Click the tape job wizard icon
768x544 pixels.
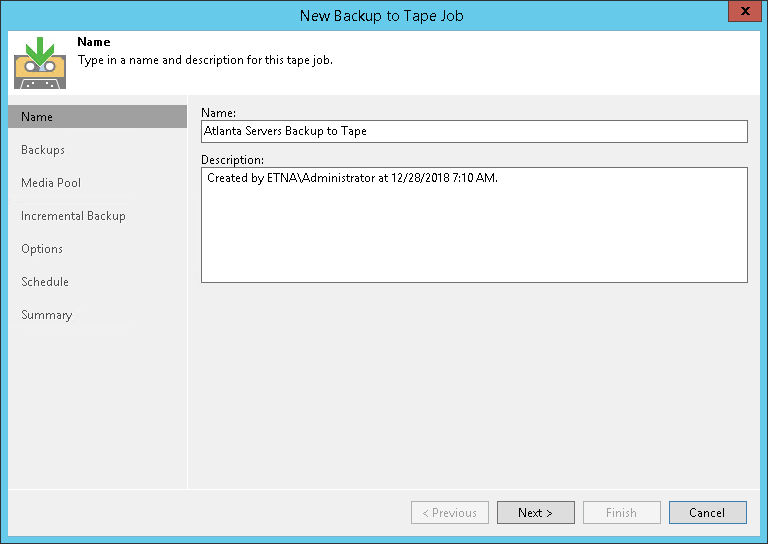(40, 62)
